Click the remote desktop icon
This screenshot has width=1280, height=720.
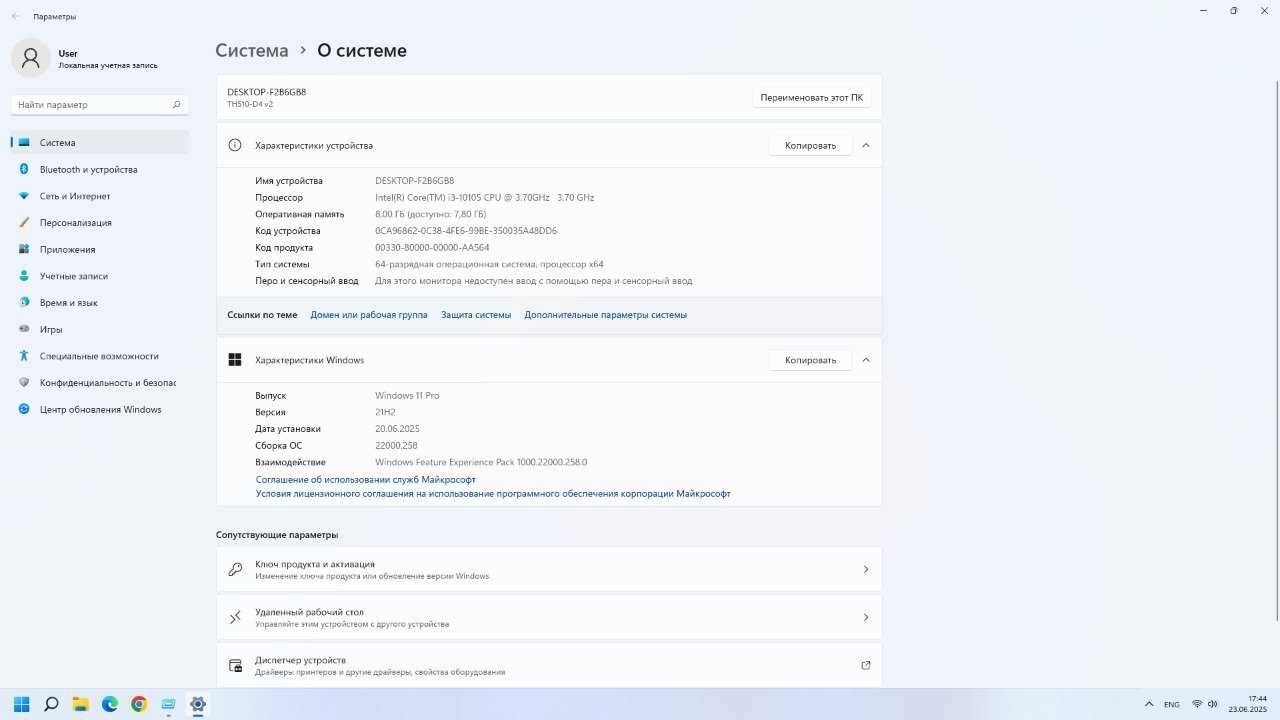coord(235,617)
